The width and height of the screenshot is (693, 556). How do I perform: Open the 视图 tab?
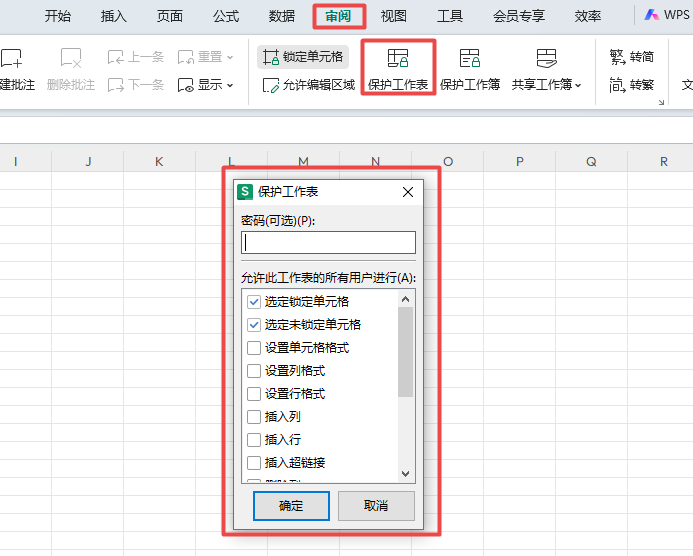pos(394,16)
